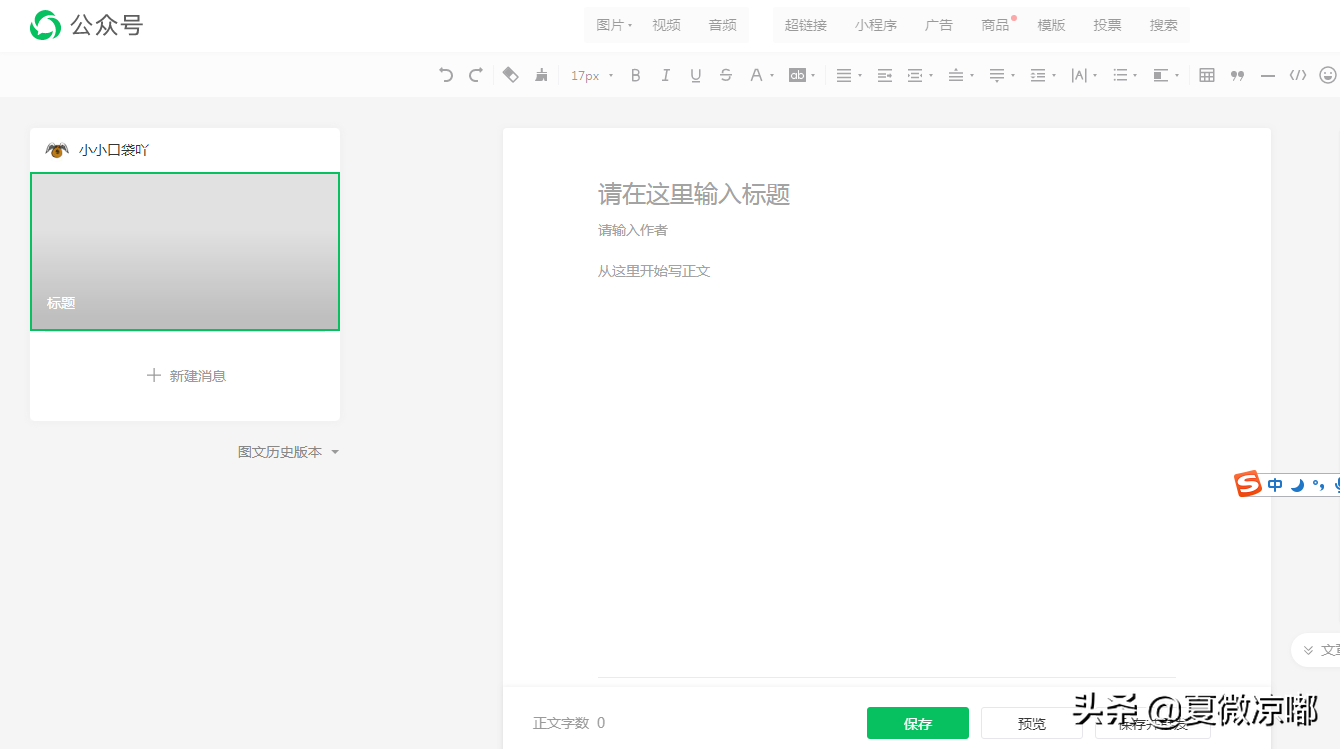
Task: Click the Undo arrow in the editor toolbar
Action: (x=445, y=74)
